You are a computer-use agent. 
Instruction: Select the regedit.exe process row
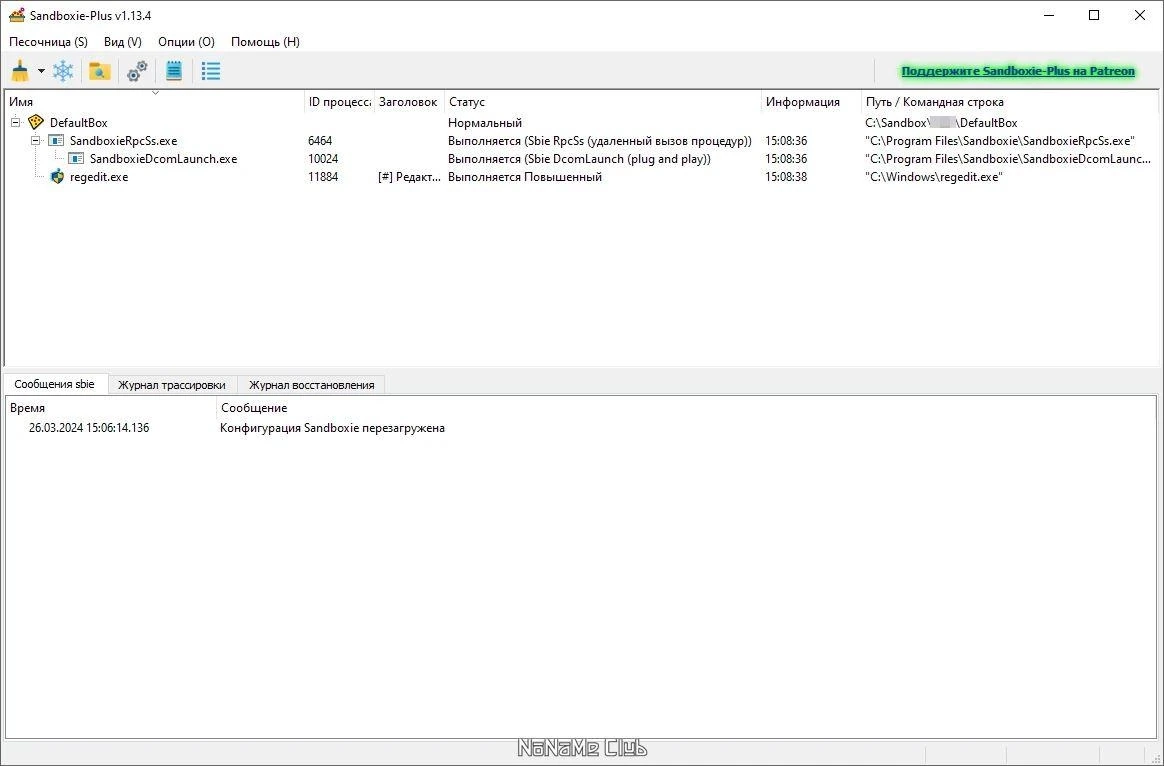[x=581, y=177]
